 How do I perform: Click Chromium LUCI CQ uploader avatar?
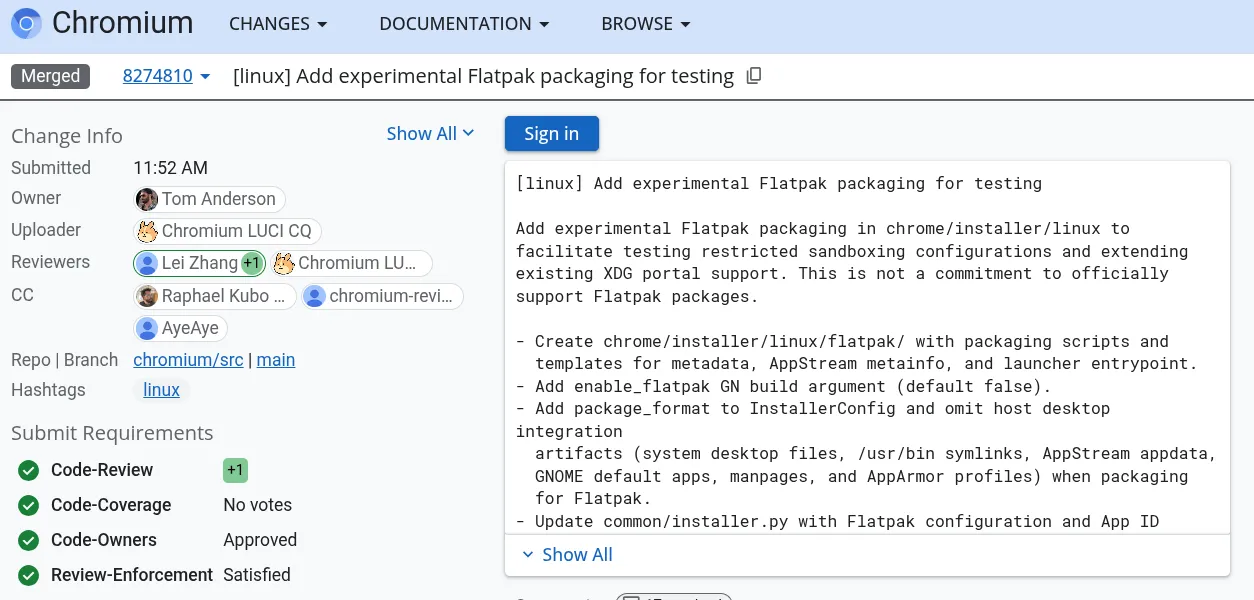[x=147, y=231]
